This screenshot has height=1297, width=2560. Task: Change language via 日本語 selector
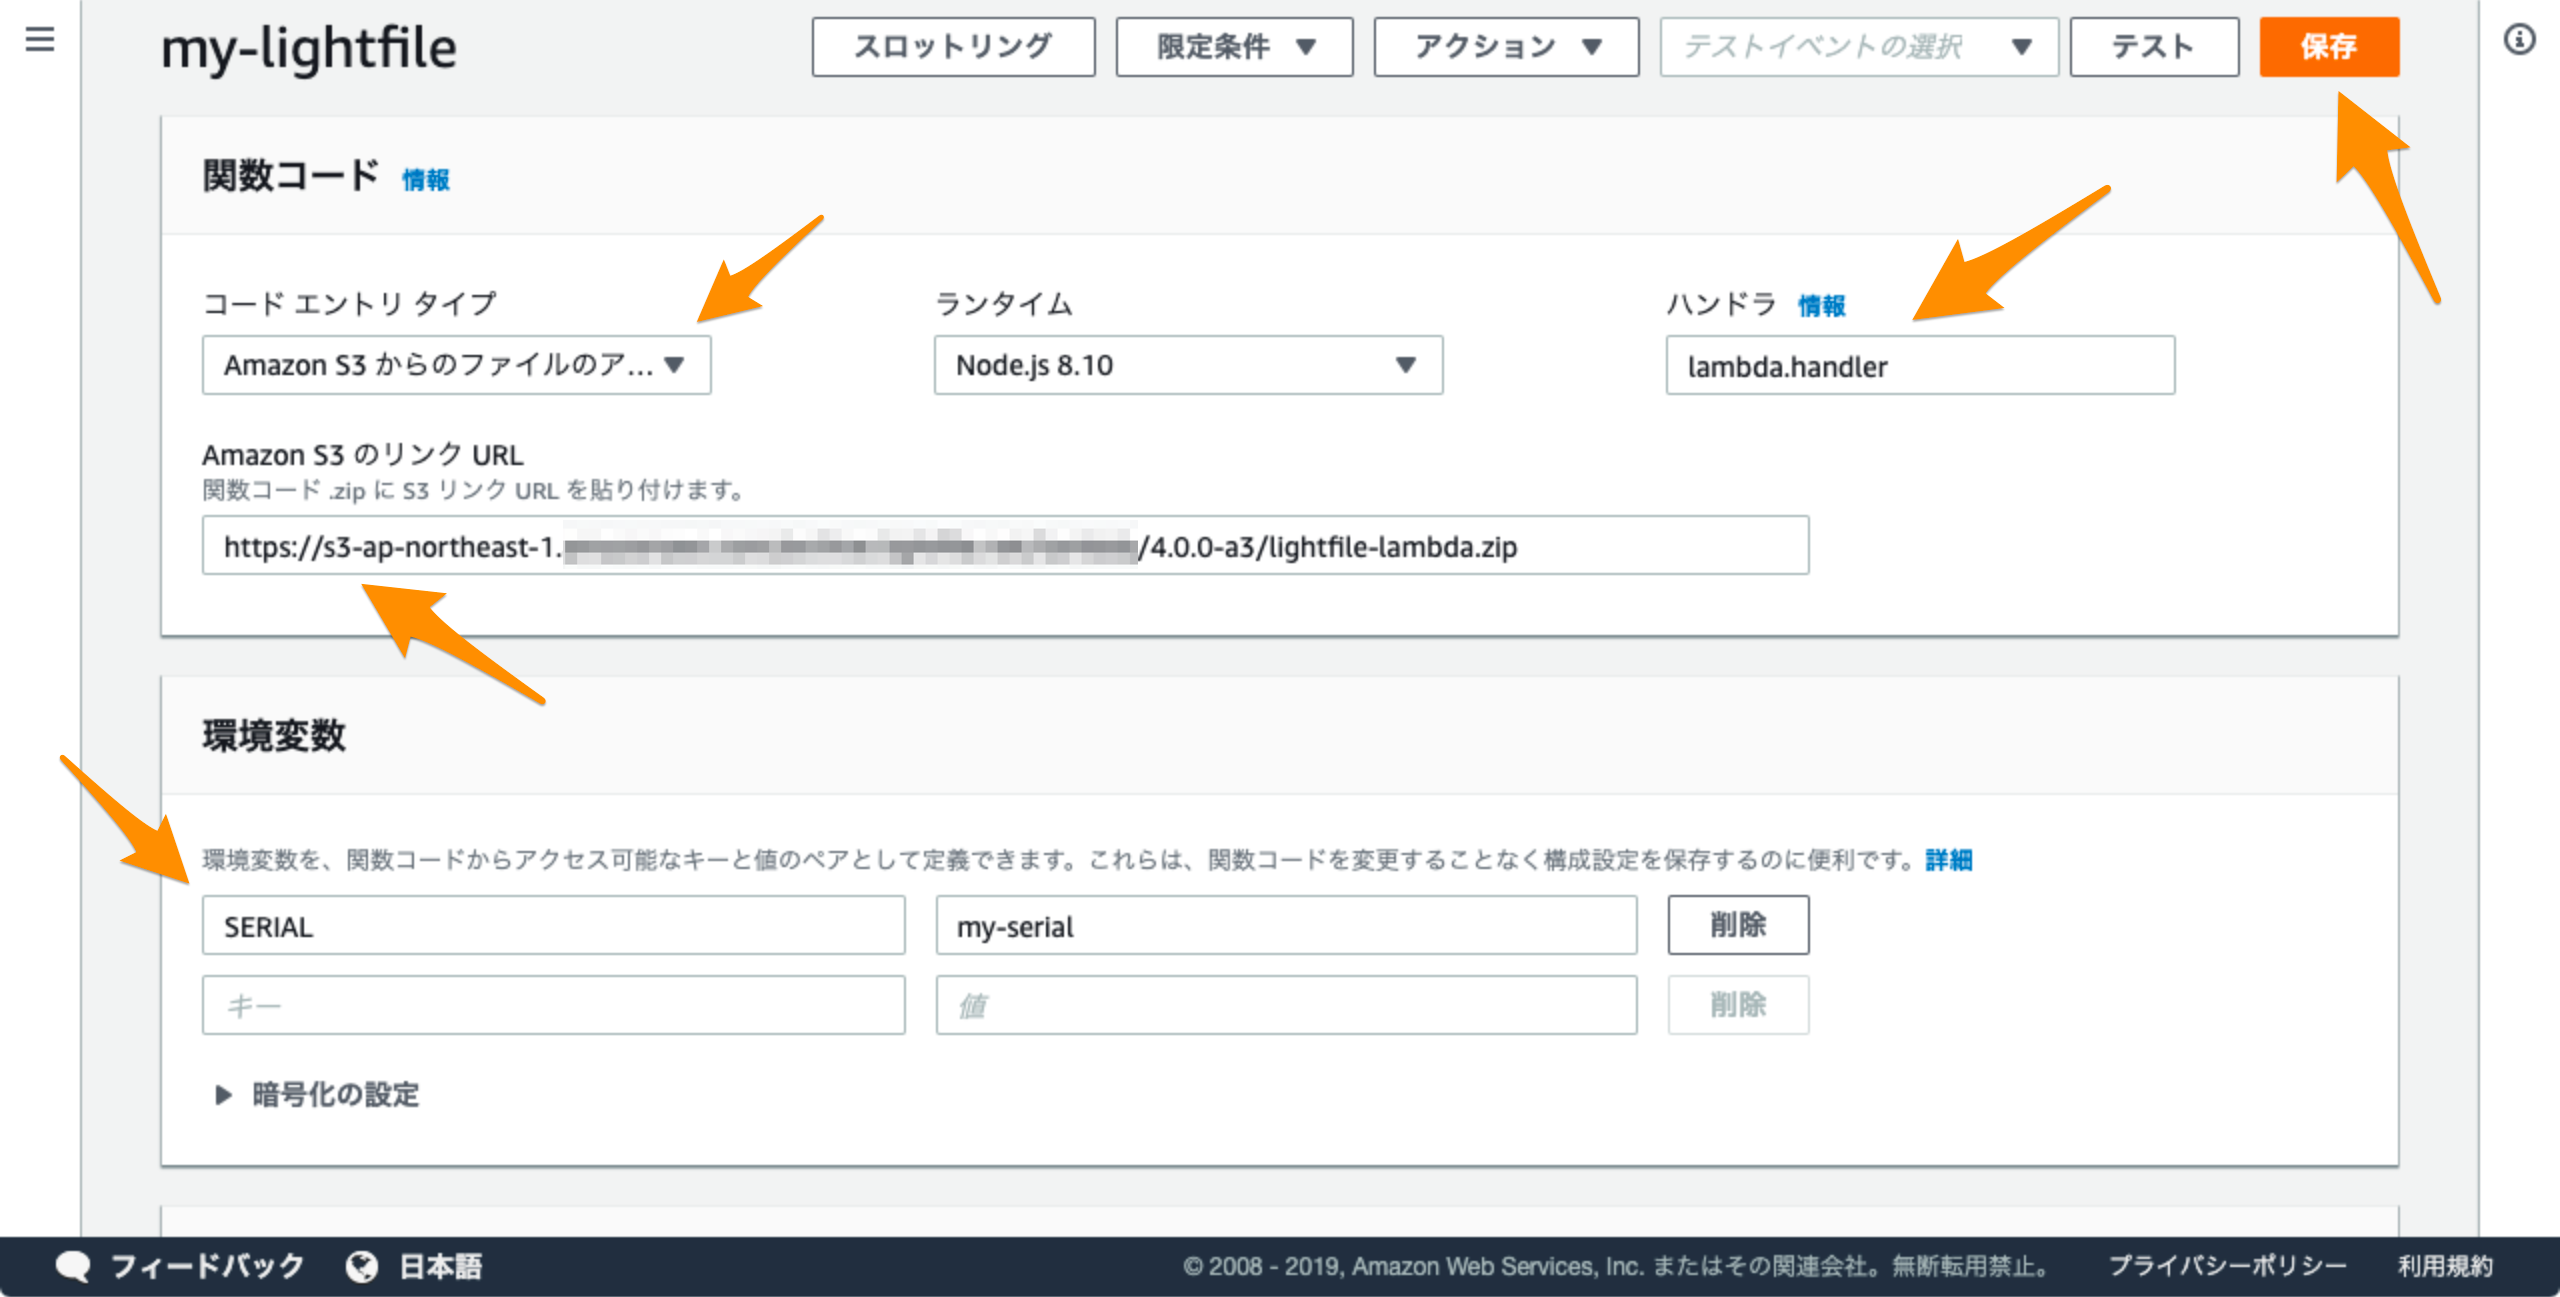[440, 1266]
